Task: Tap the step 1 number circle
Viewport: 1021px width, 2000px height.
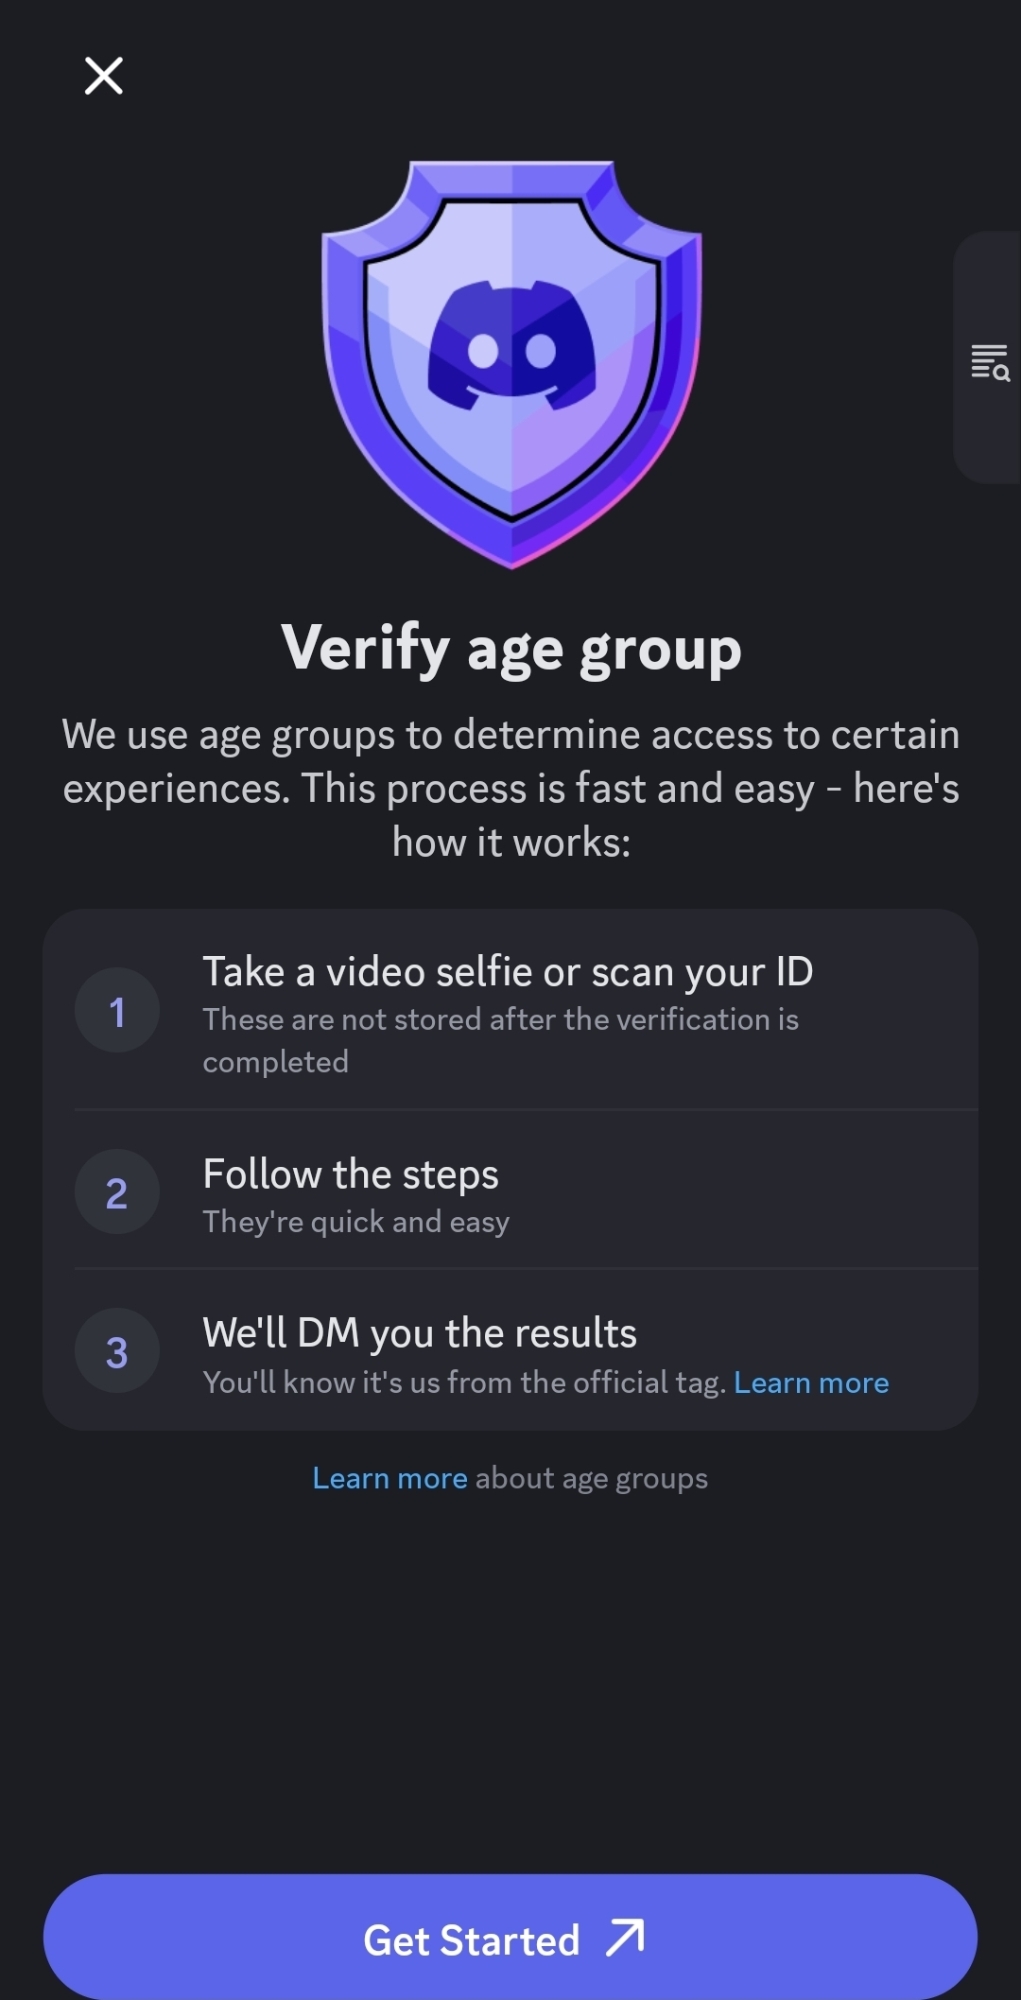Action: tap(117, 1011)
